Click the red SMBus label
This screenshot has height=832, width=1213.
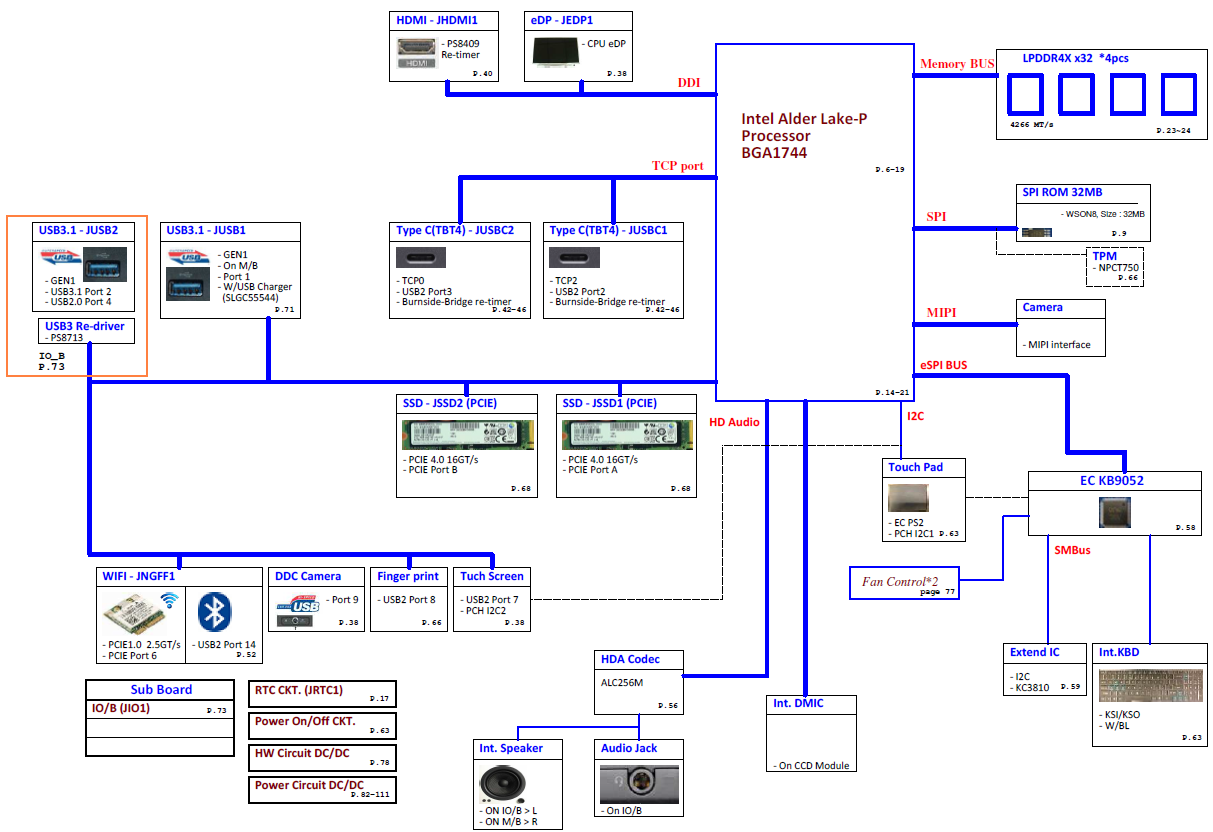pos(1072,550)
